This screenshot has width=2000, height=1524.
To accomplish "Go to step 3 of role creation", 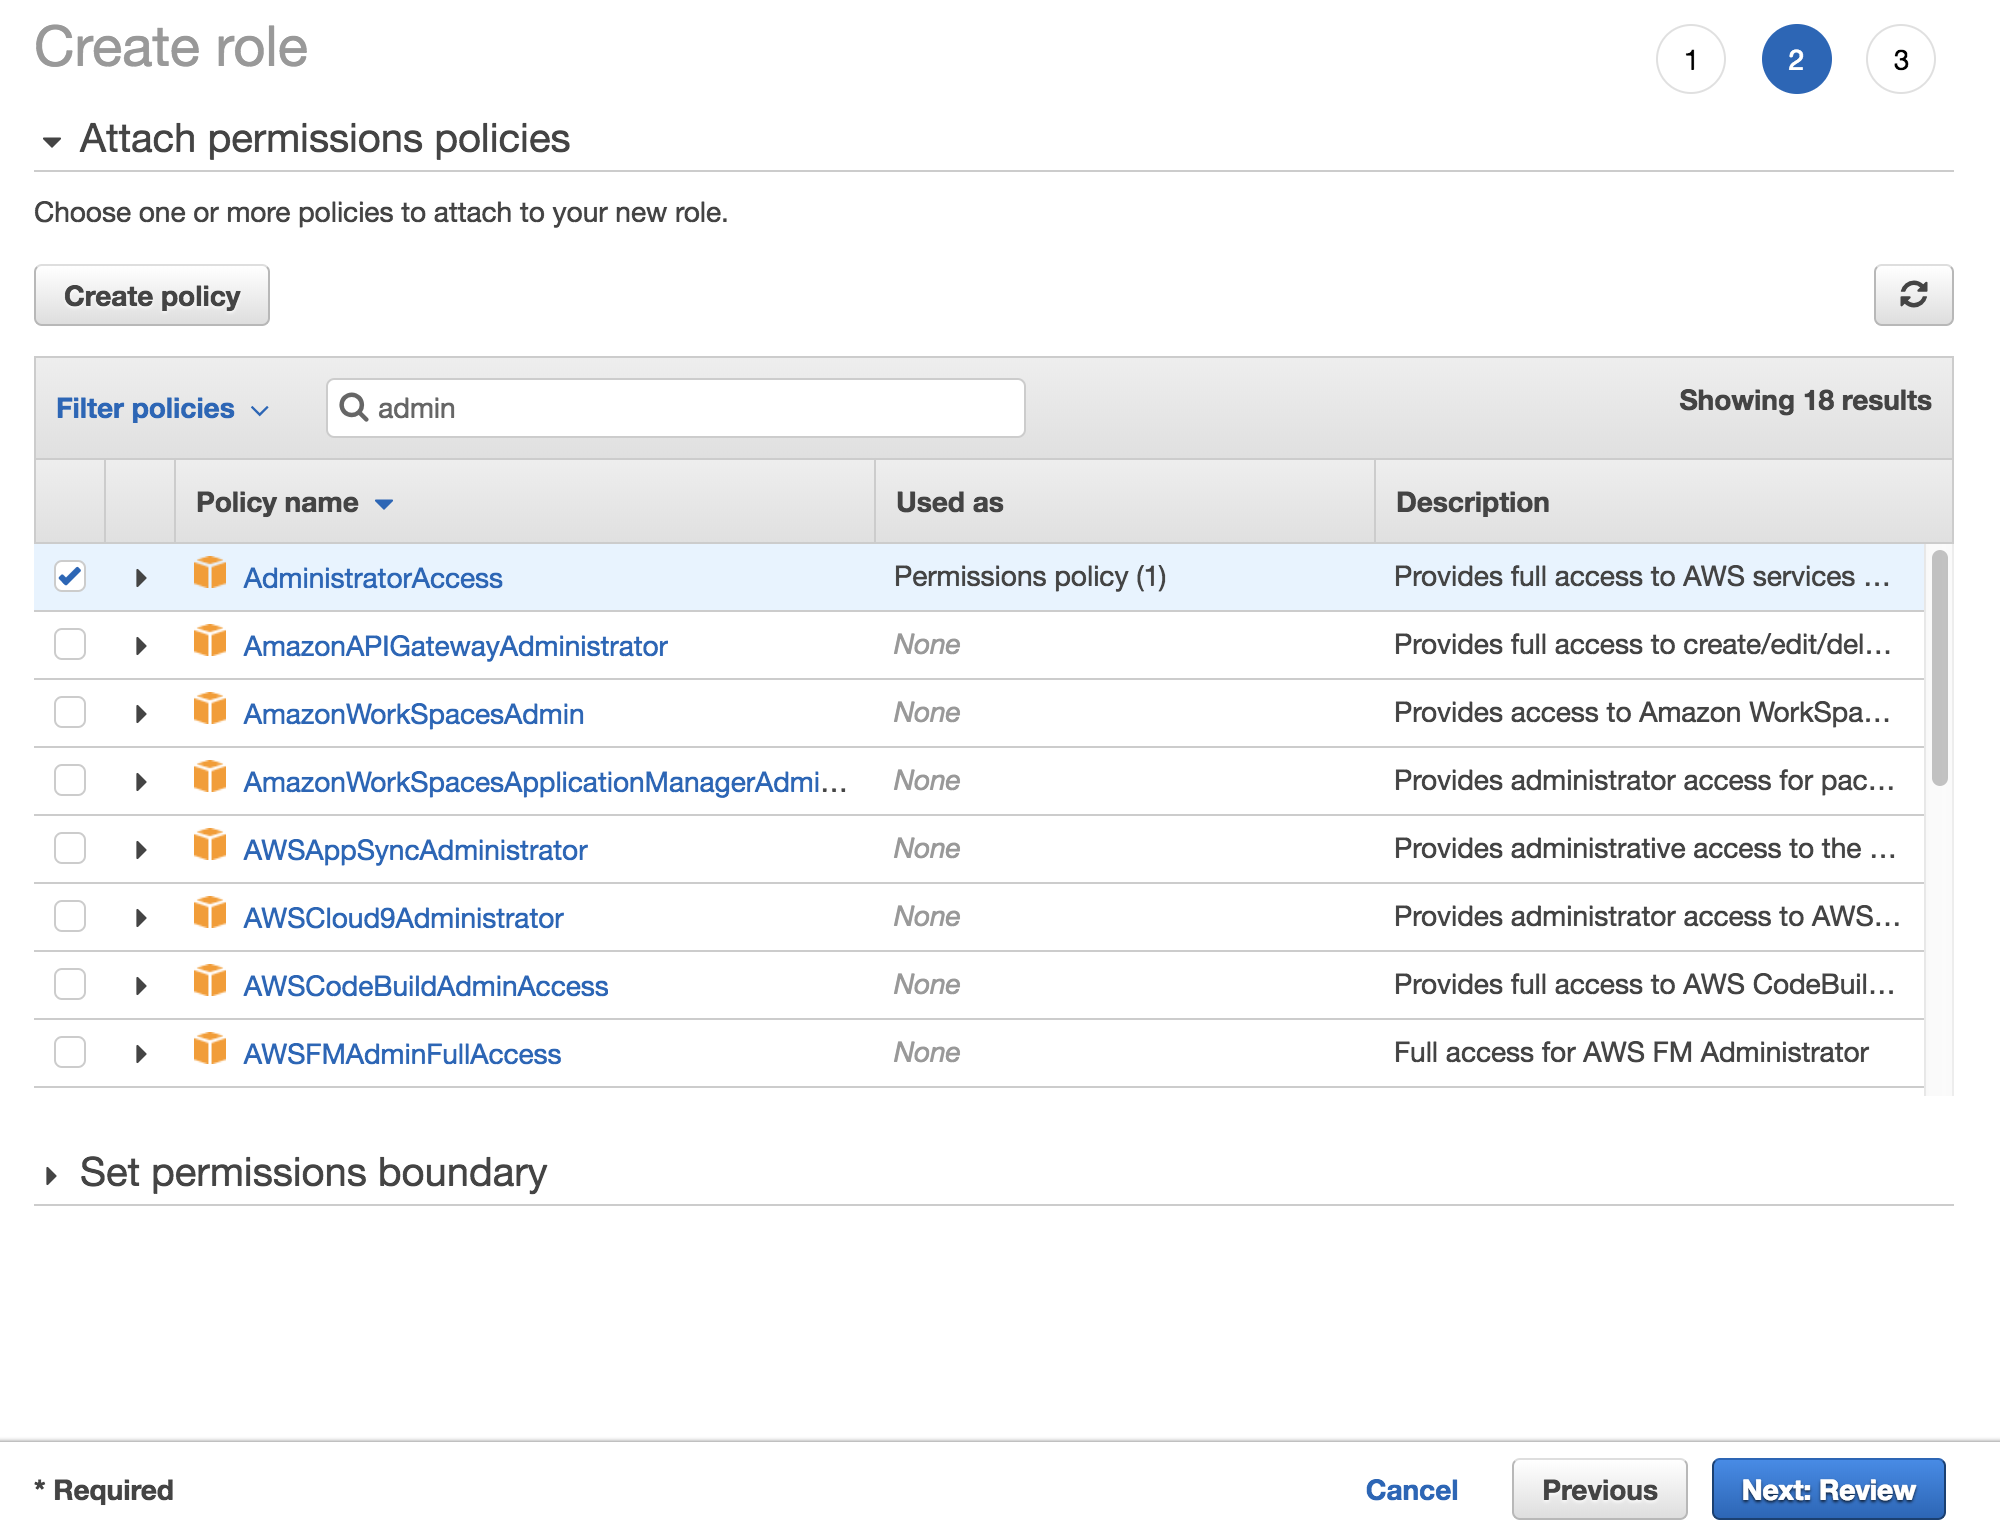I will (1900, 59).
